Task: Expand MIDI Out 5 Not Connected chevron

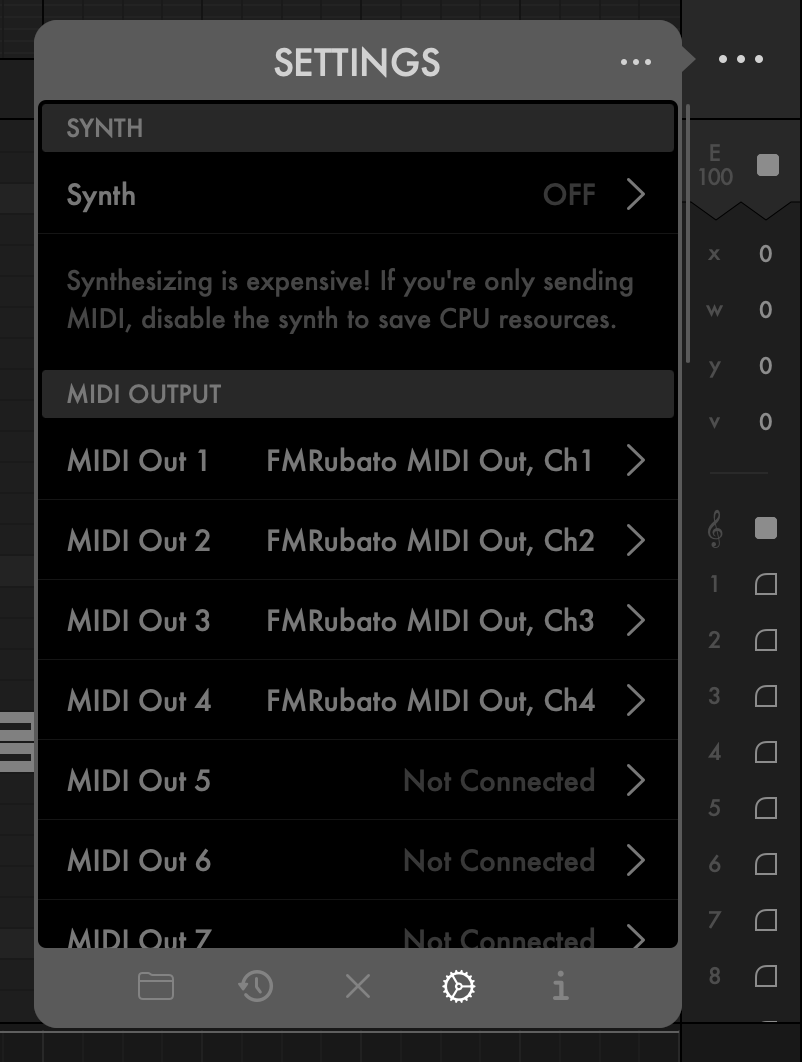Action: pos(635,781)
